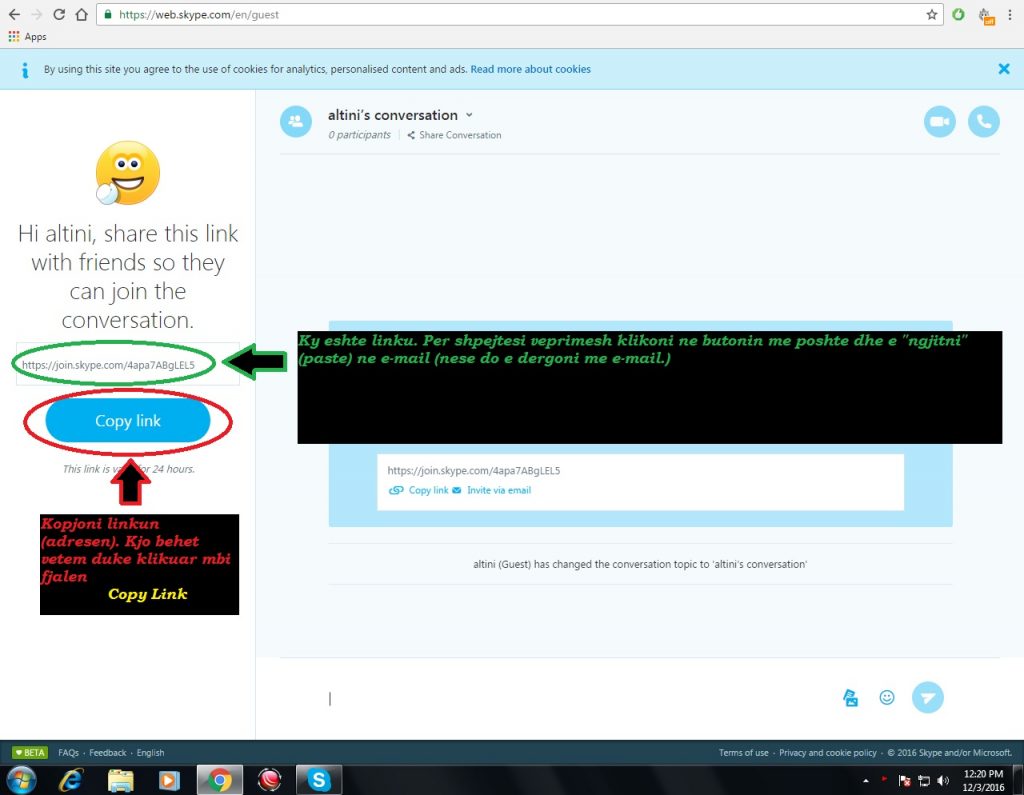Open File Explorer from taskbar
The width and height of the screenshot is (1024, 795).
click(x=121, y=780)
